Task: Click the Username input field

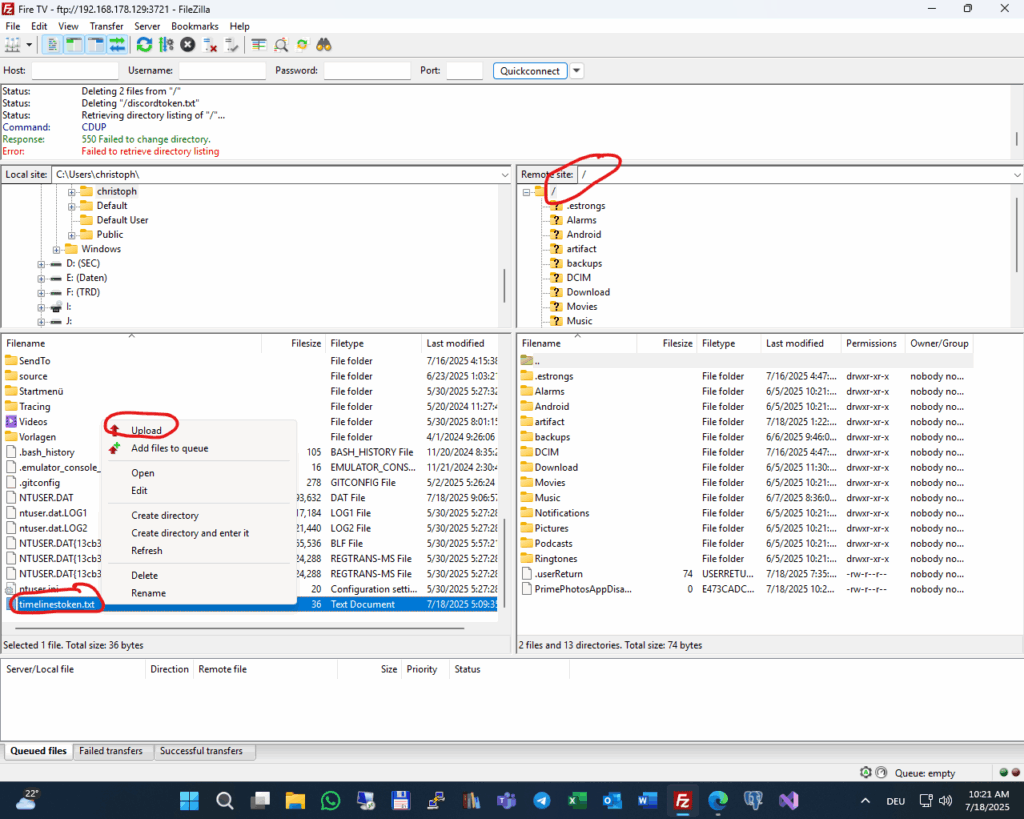Action: point(222,71)
